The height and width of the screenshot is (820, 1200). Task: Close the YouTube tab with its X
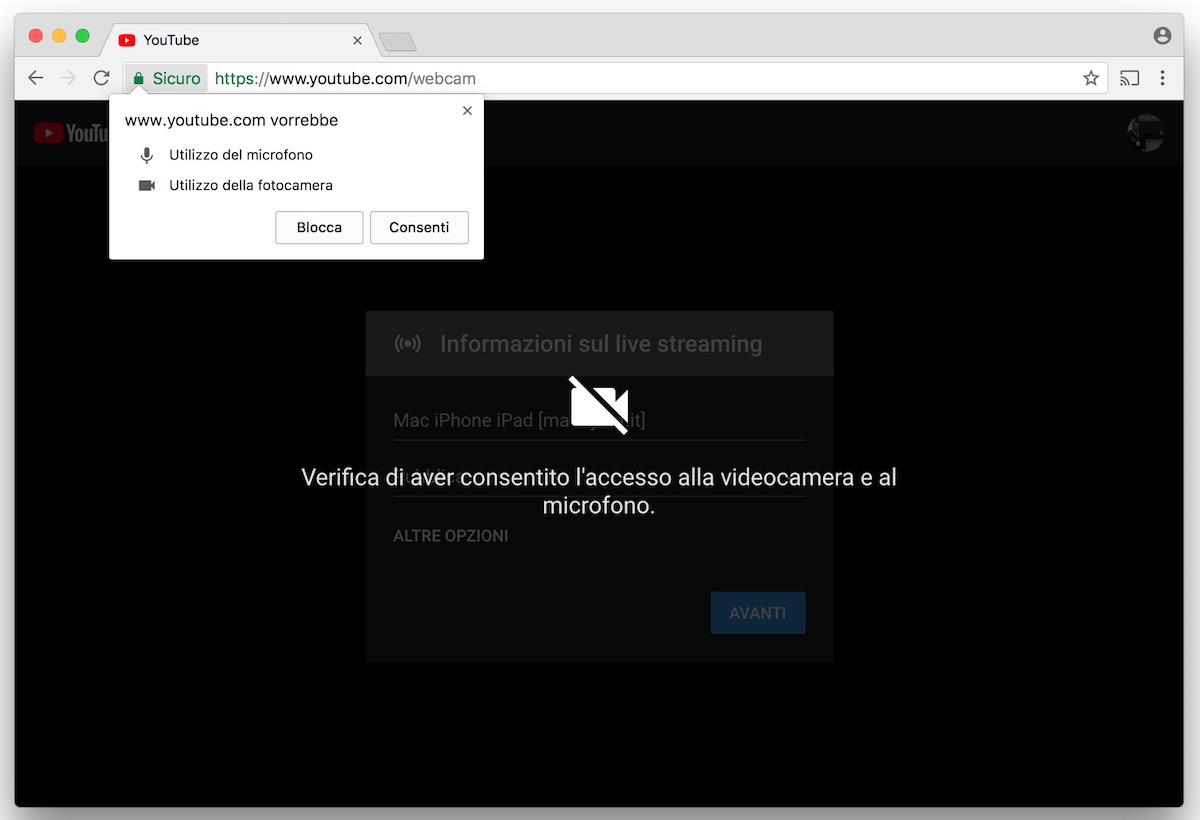(x=358, y=40)
